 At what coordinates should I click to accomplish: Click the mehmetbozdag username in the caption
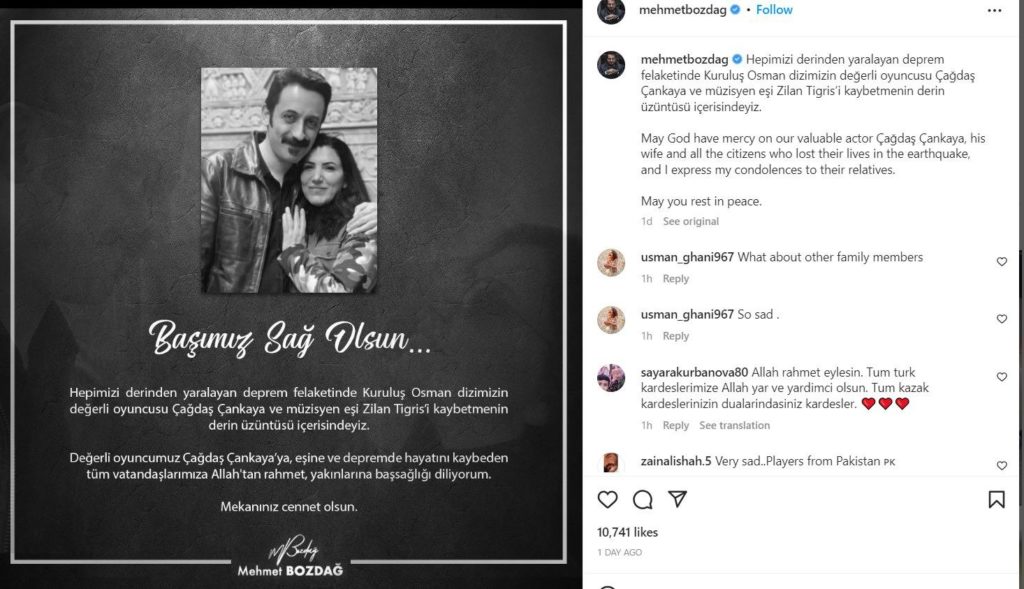pyautogui.click(x=684, y=59)
